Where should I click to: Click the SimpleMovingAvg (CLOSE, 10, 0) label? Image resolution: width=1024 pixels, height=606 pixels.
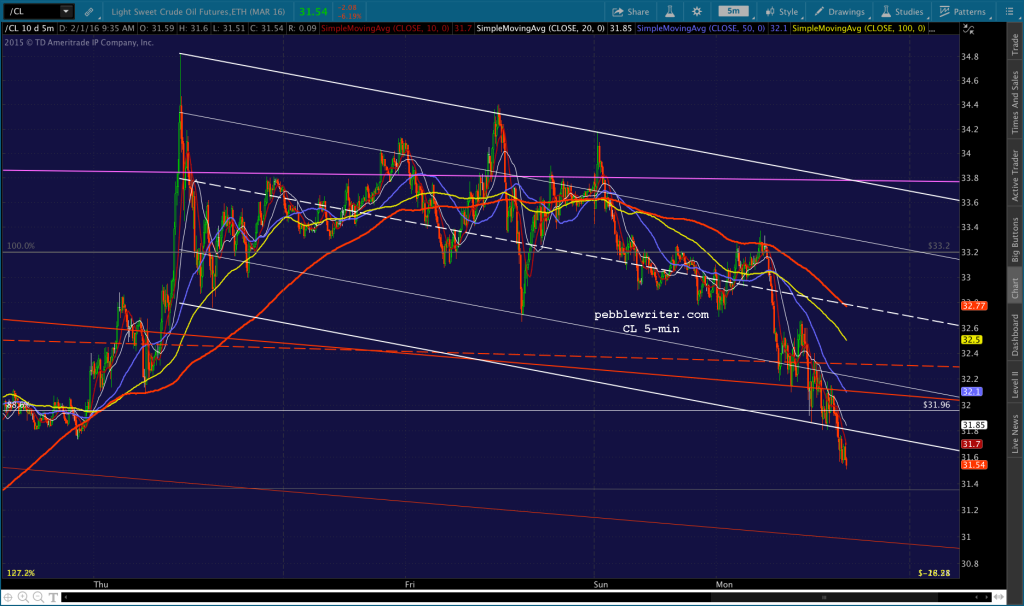coord(385,28)
